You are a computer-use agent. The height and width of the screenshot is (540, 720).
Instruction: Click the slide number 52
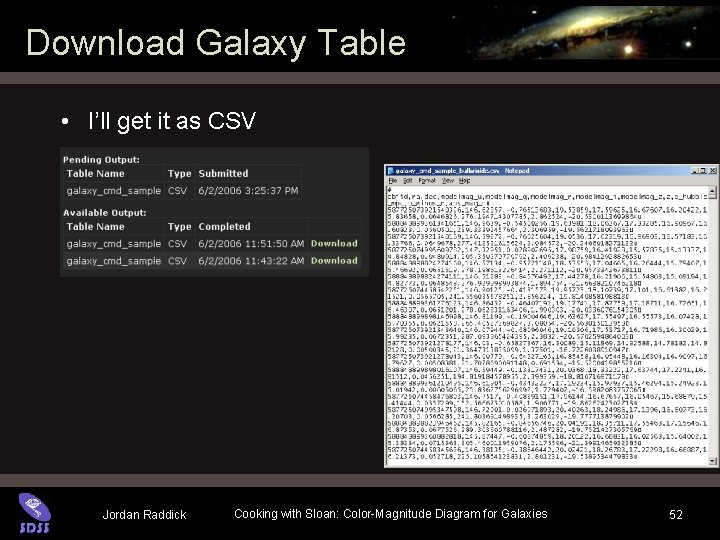pyautogui.click(x=676, y=515)
